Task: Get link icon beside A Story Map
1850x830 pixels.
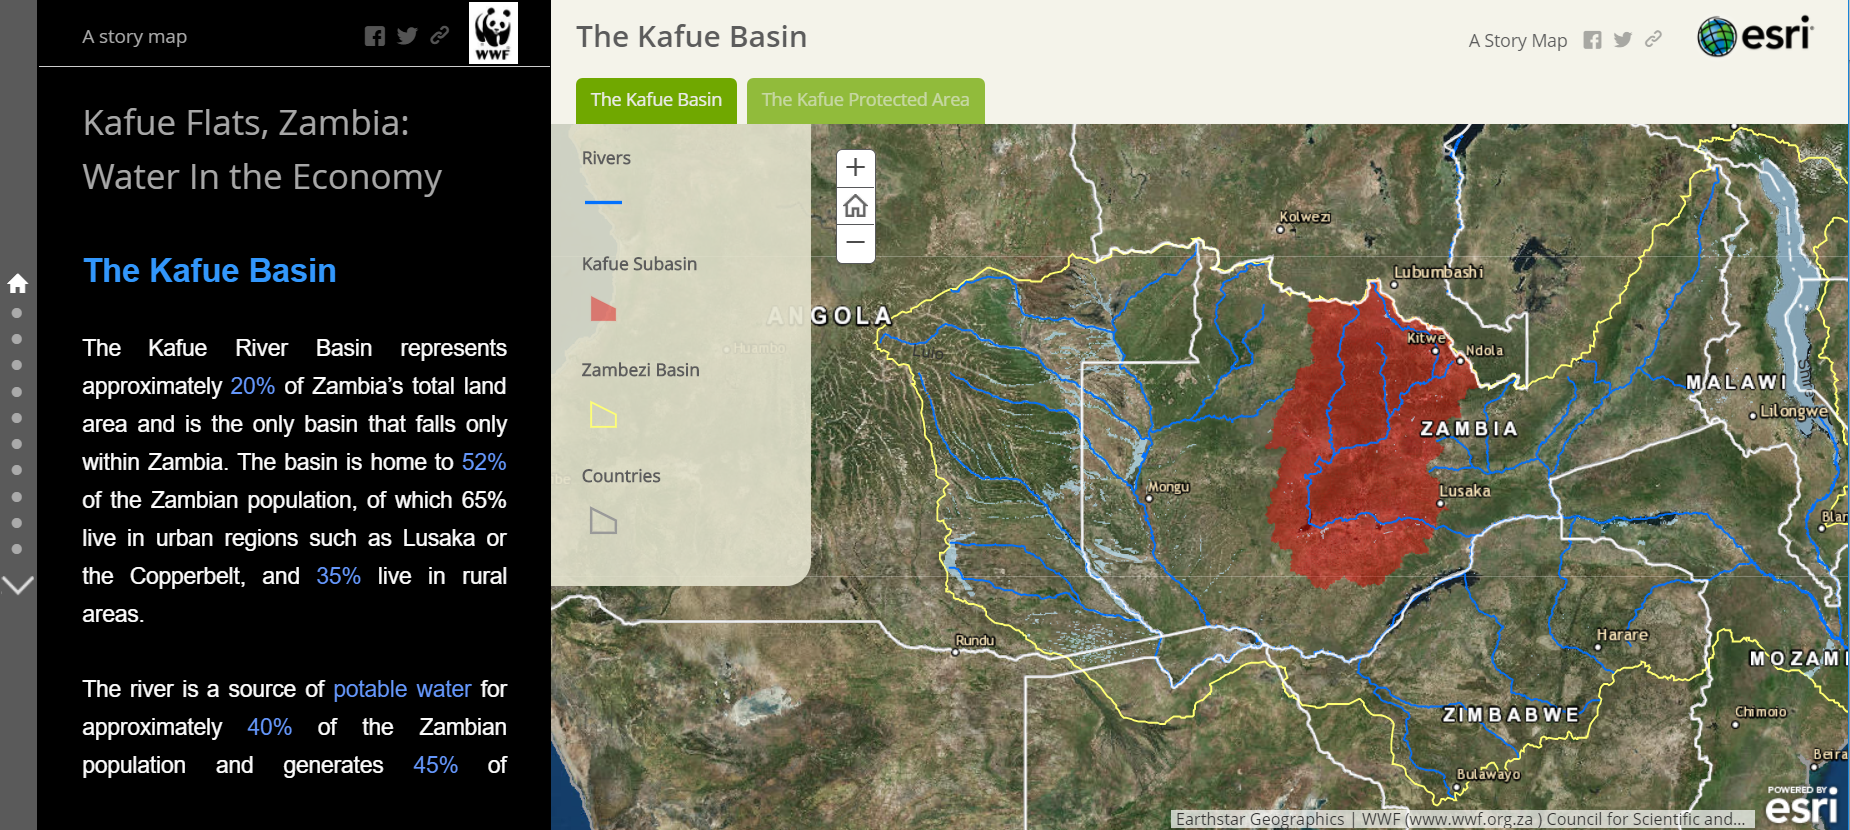Action: pos(1653,39)
